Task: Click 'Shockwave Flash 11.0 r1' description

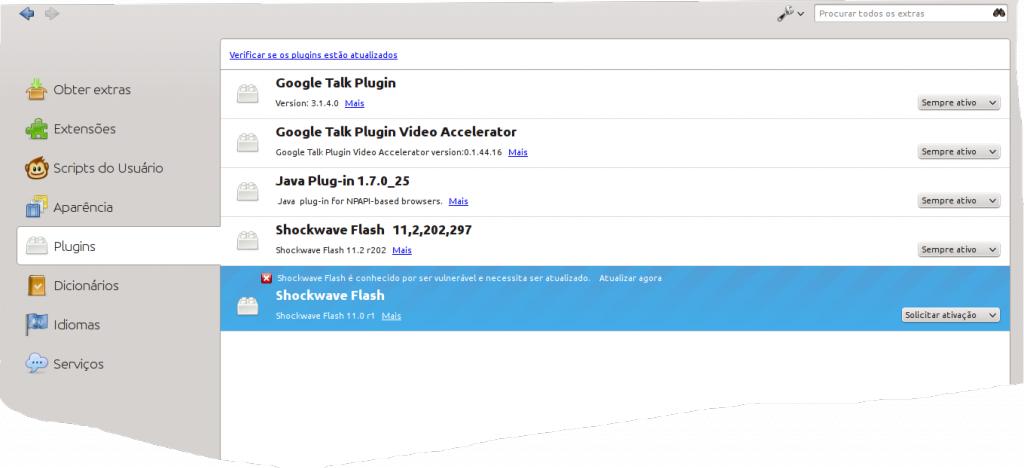Action: (325, 315)
